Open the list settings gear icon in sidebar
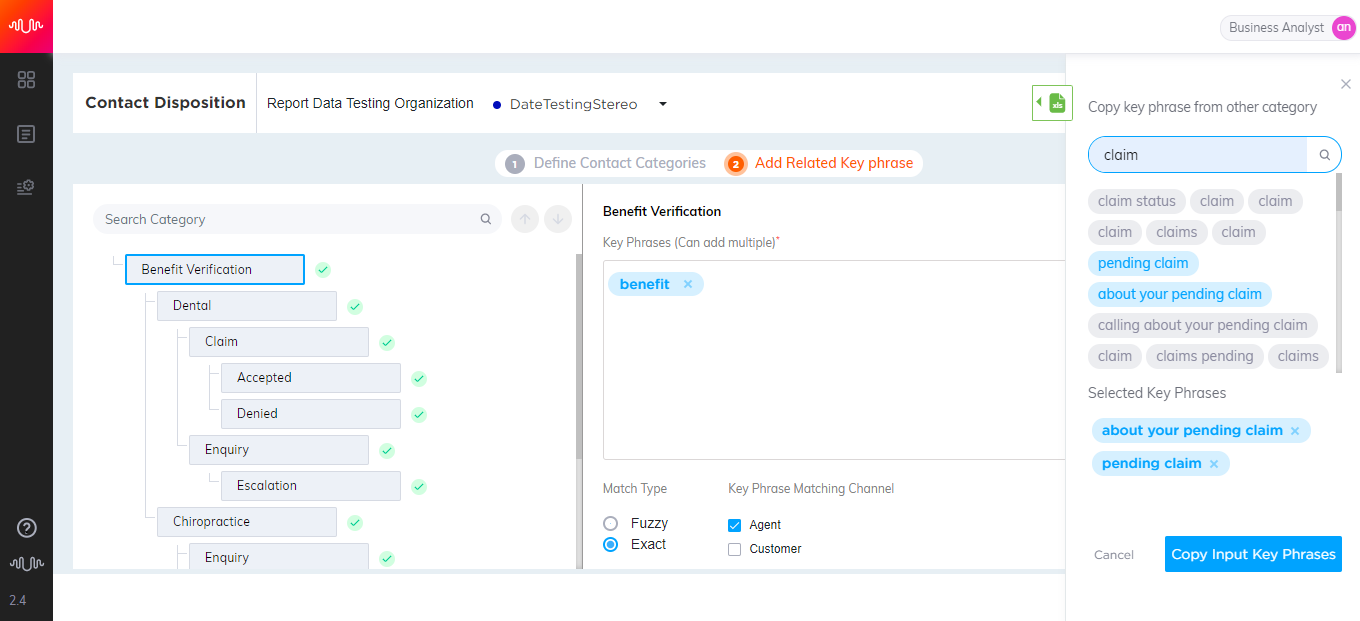Screen dimensions: 1360x621 pos(27,187)
